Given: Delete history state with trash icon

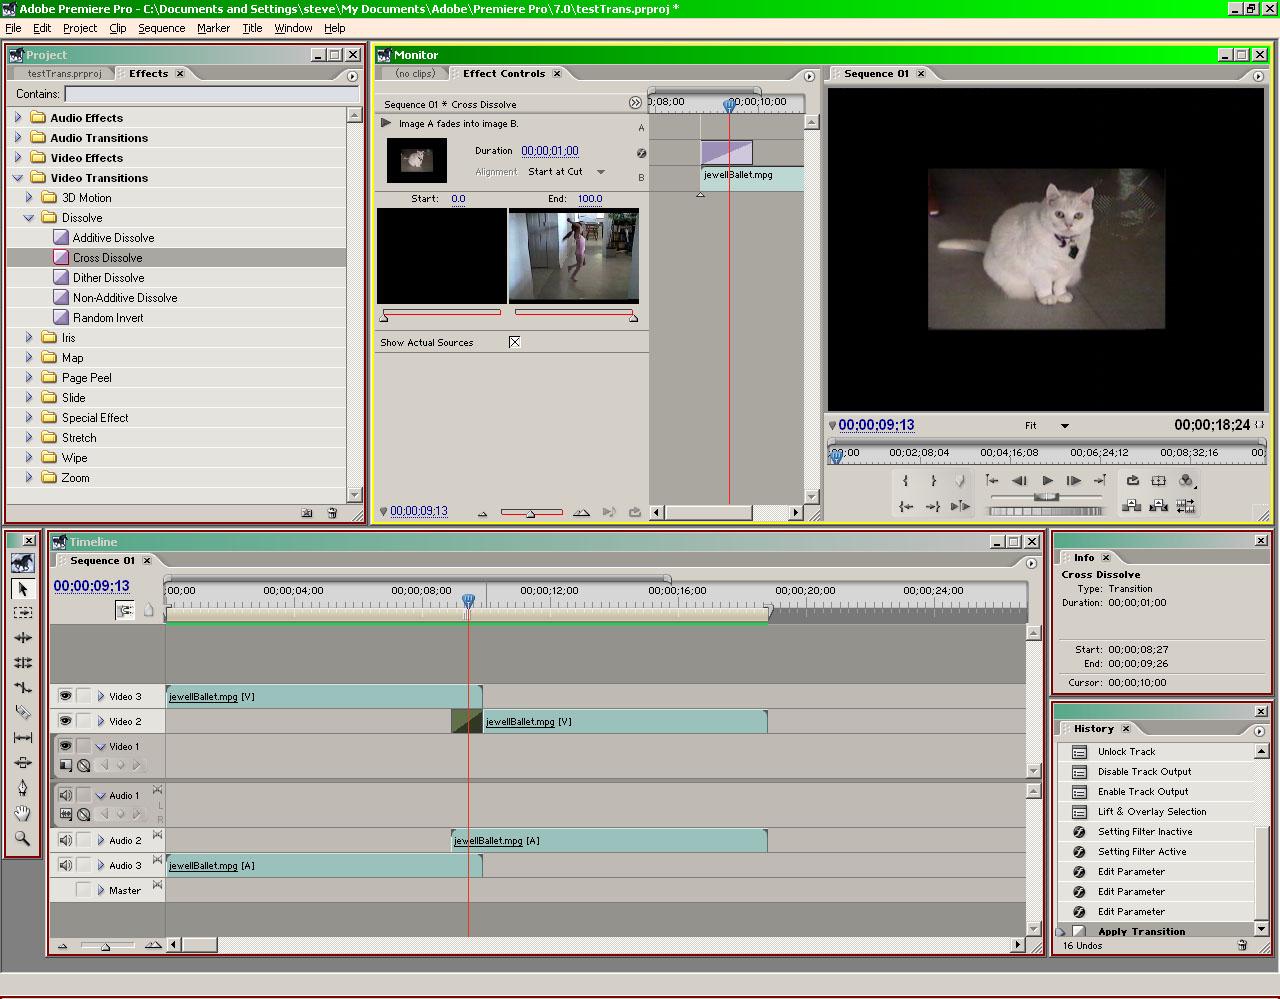Looking at the screenshot, I should point(1242,945).
